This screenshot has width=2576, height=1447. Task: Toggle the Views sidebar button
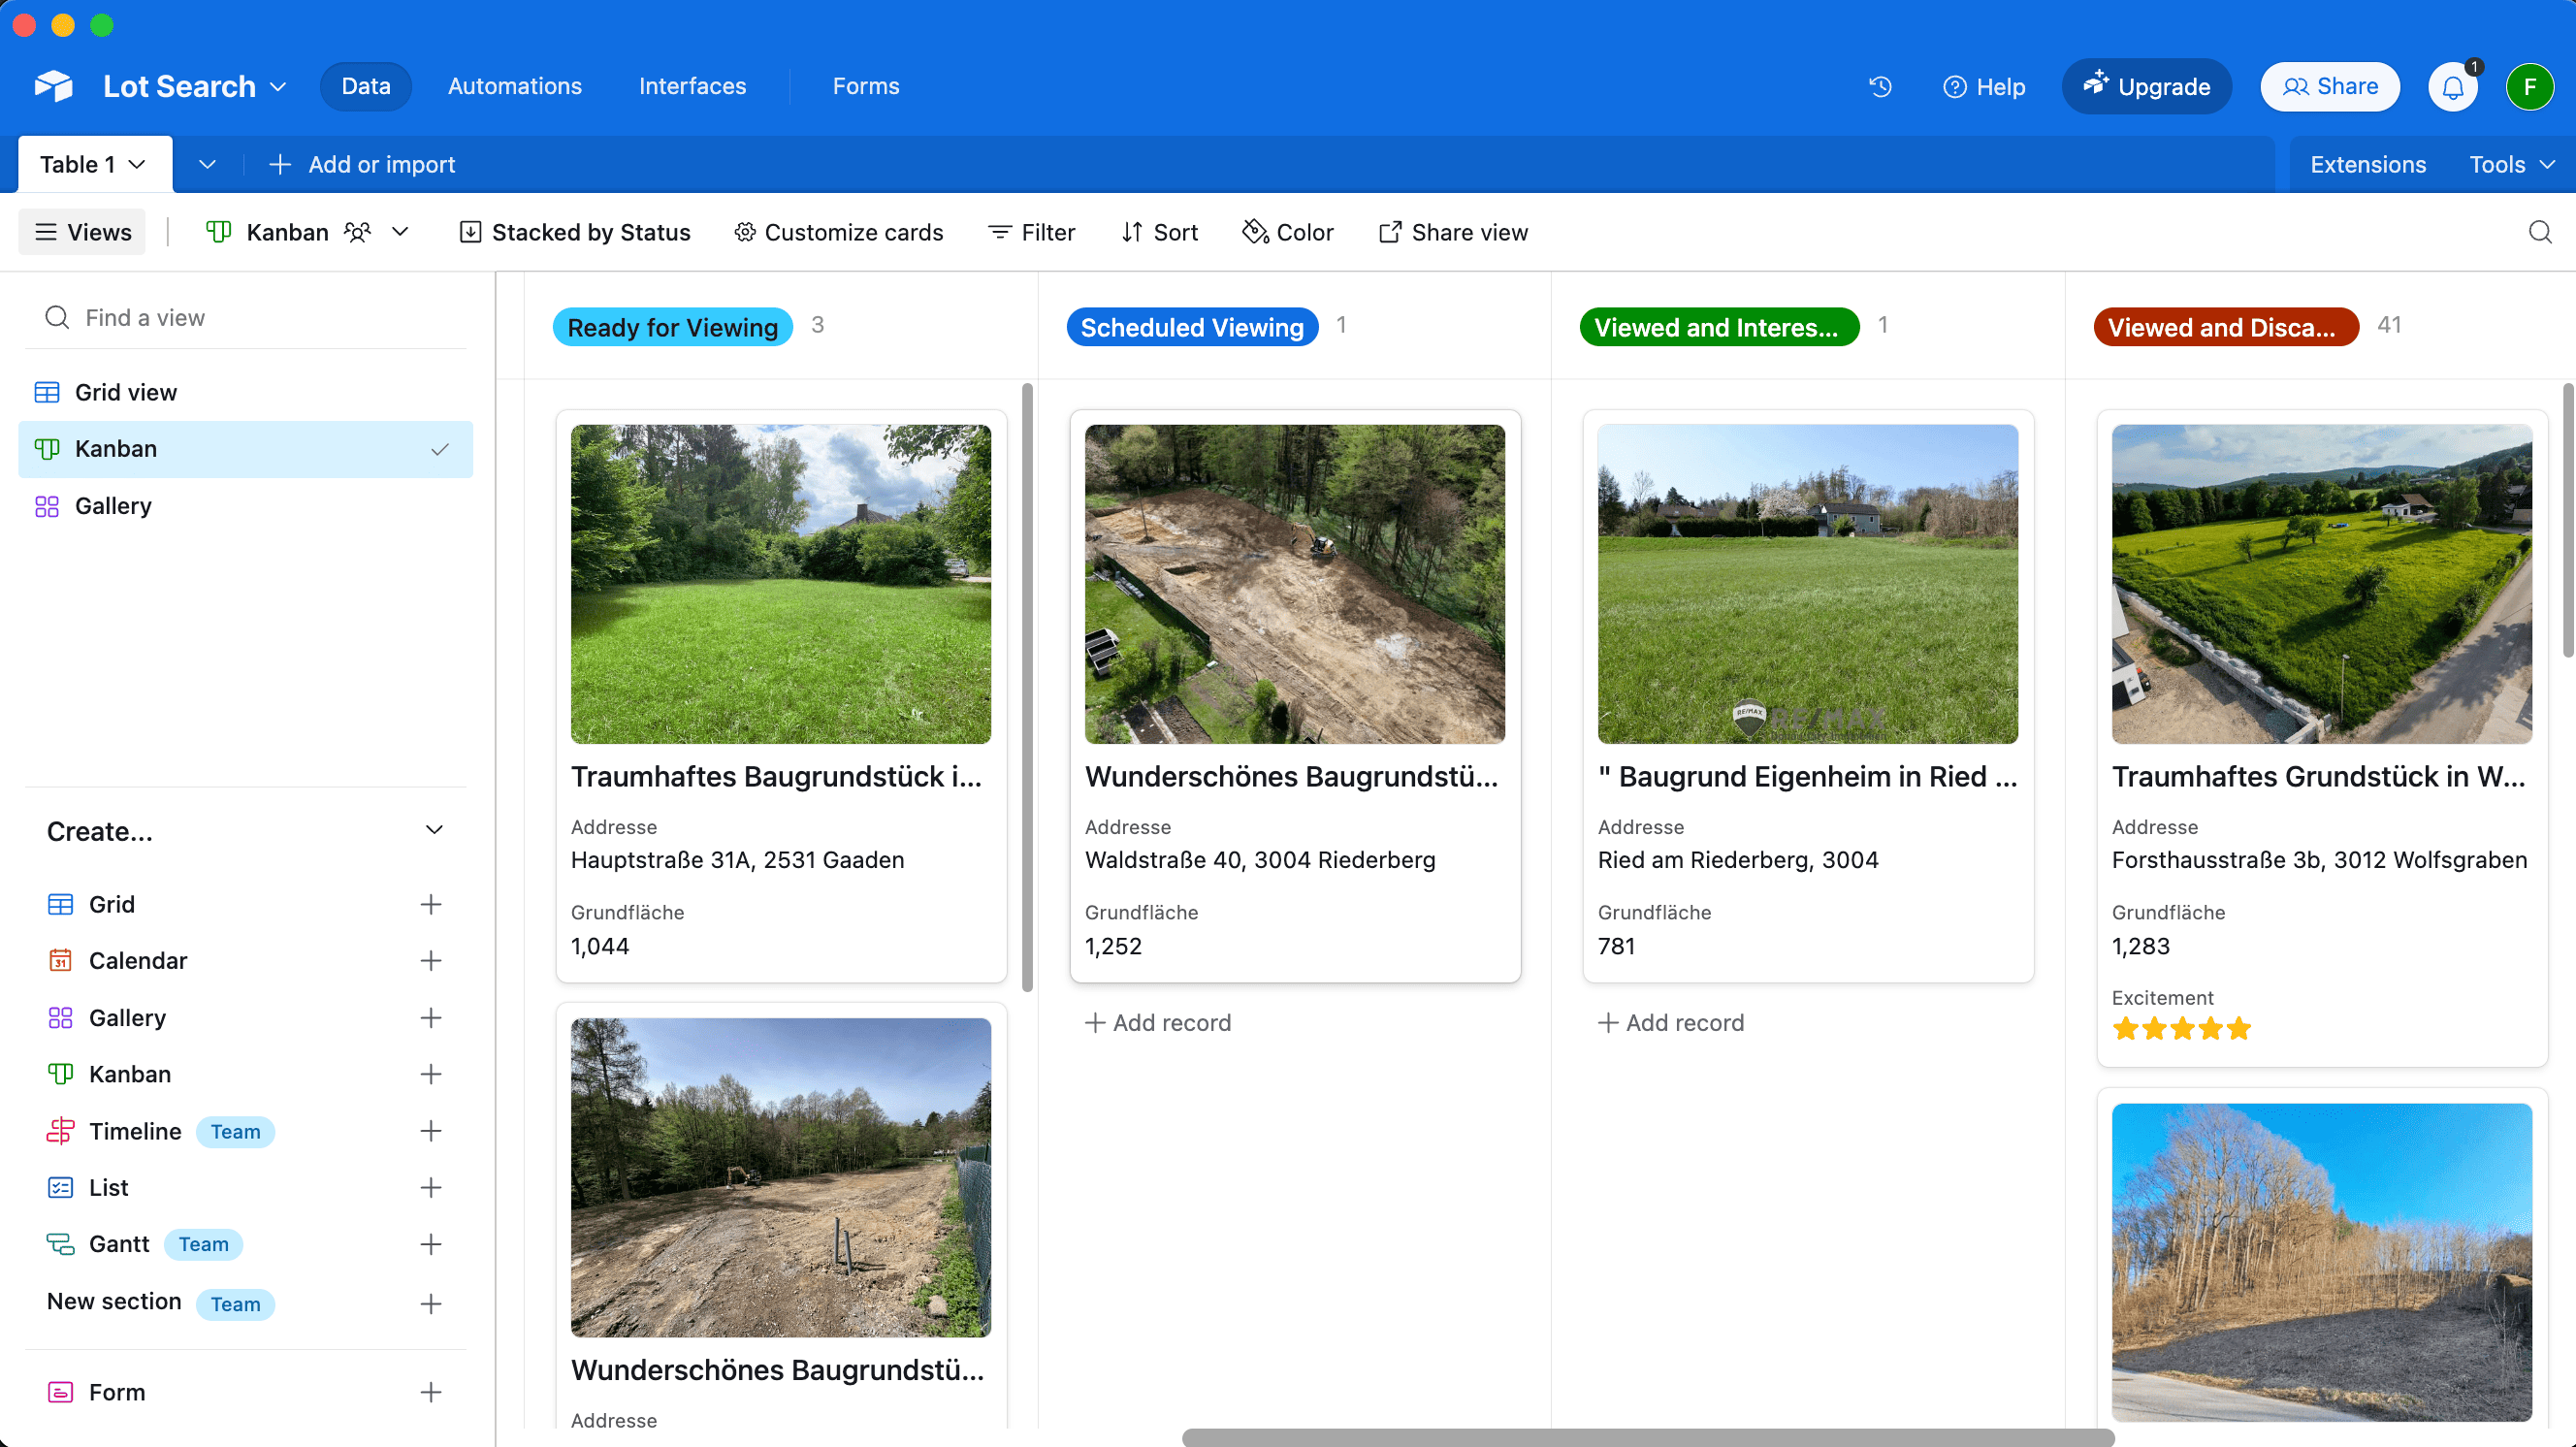[x=82, y=232]
